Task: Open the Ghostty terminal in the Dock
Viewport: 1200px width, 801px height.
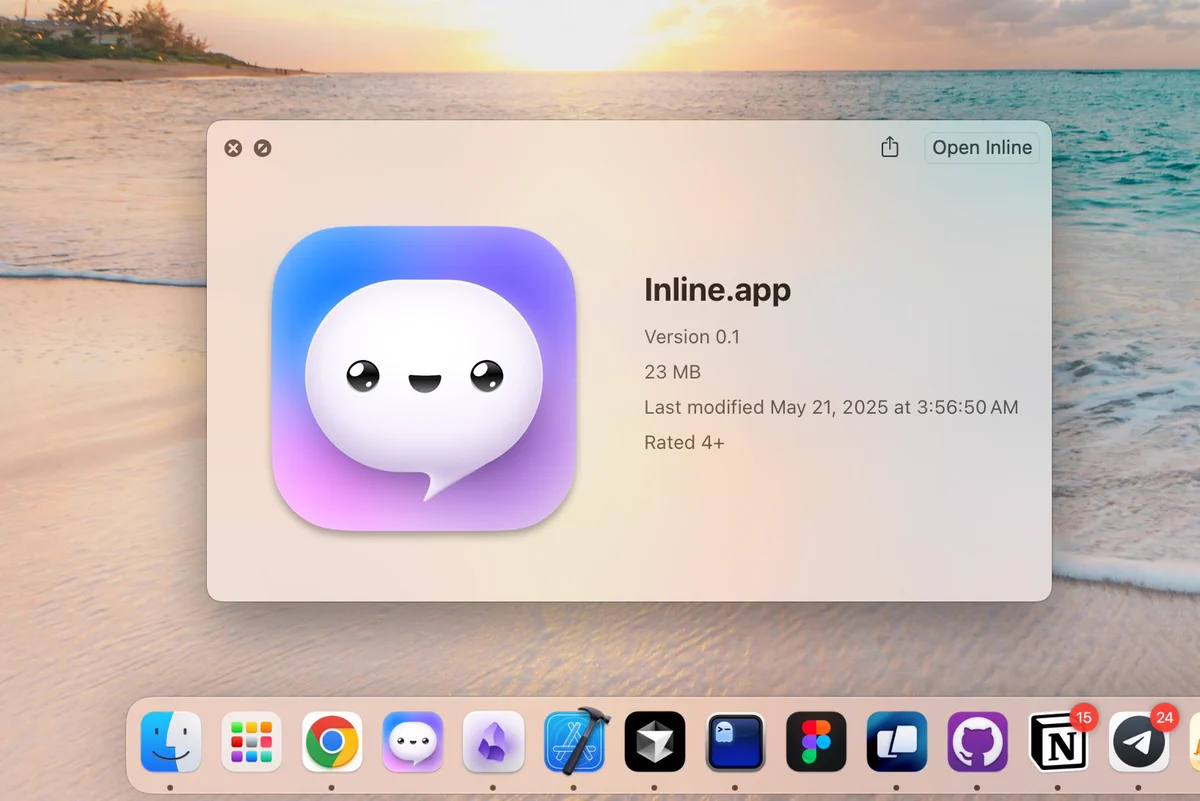Action: point(735,742)
